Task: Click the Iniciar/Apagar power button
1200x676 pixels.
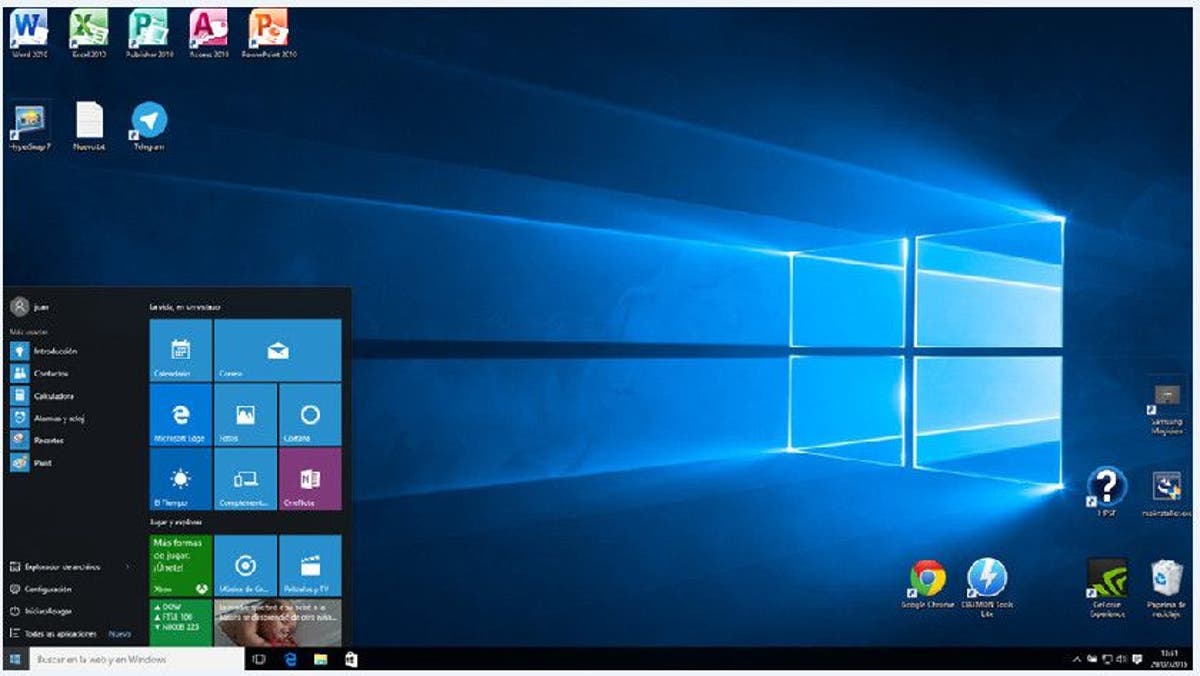Action: [x=47, y=611]
